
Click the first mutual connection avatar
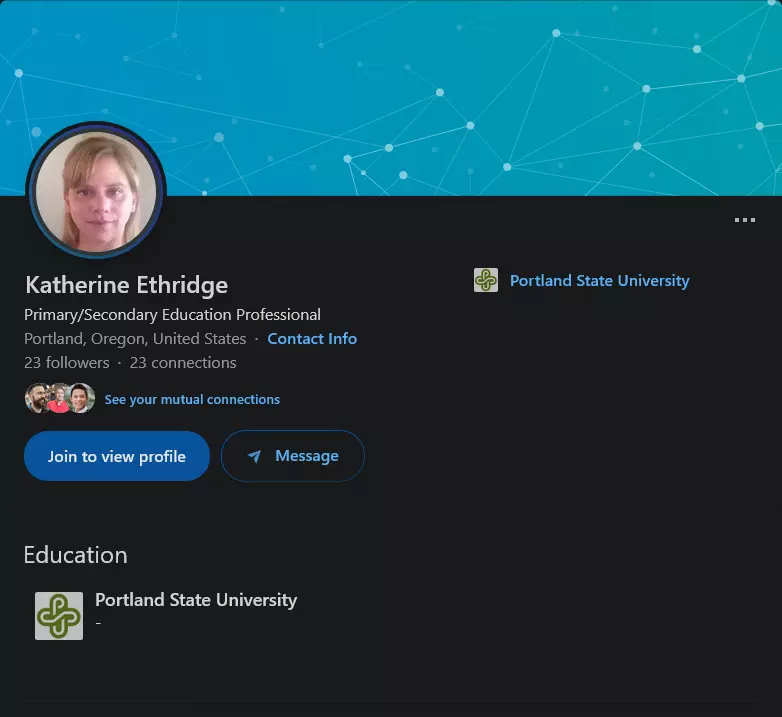click(37, 399)
